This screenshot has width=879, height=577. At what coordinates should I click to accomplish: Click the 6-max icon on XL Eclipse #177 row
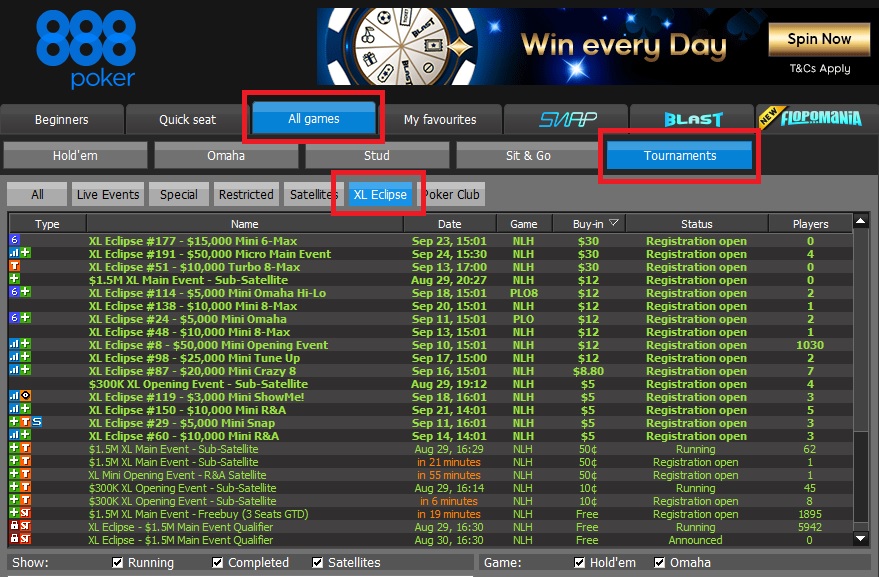[15, 240]
